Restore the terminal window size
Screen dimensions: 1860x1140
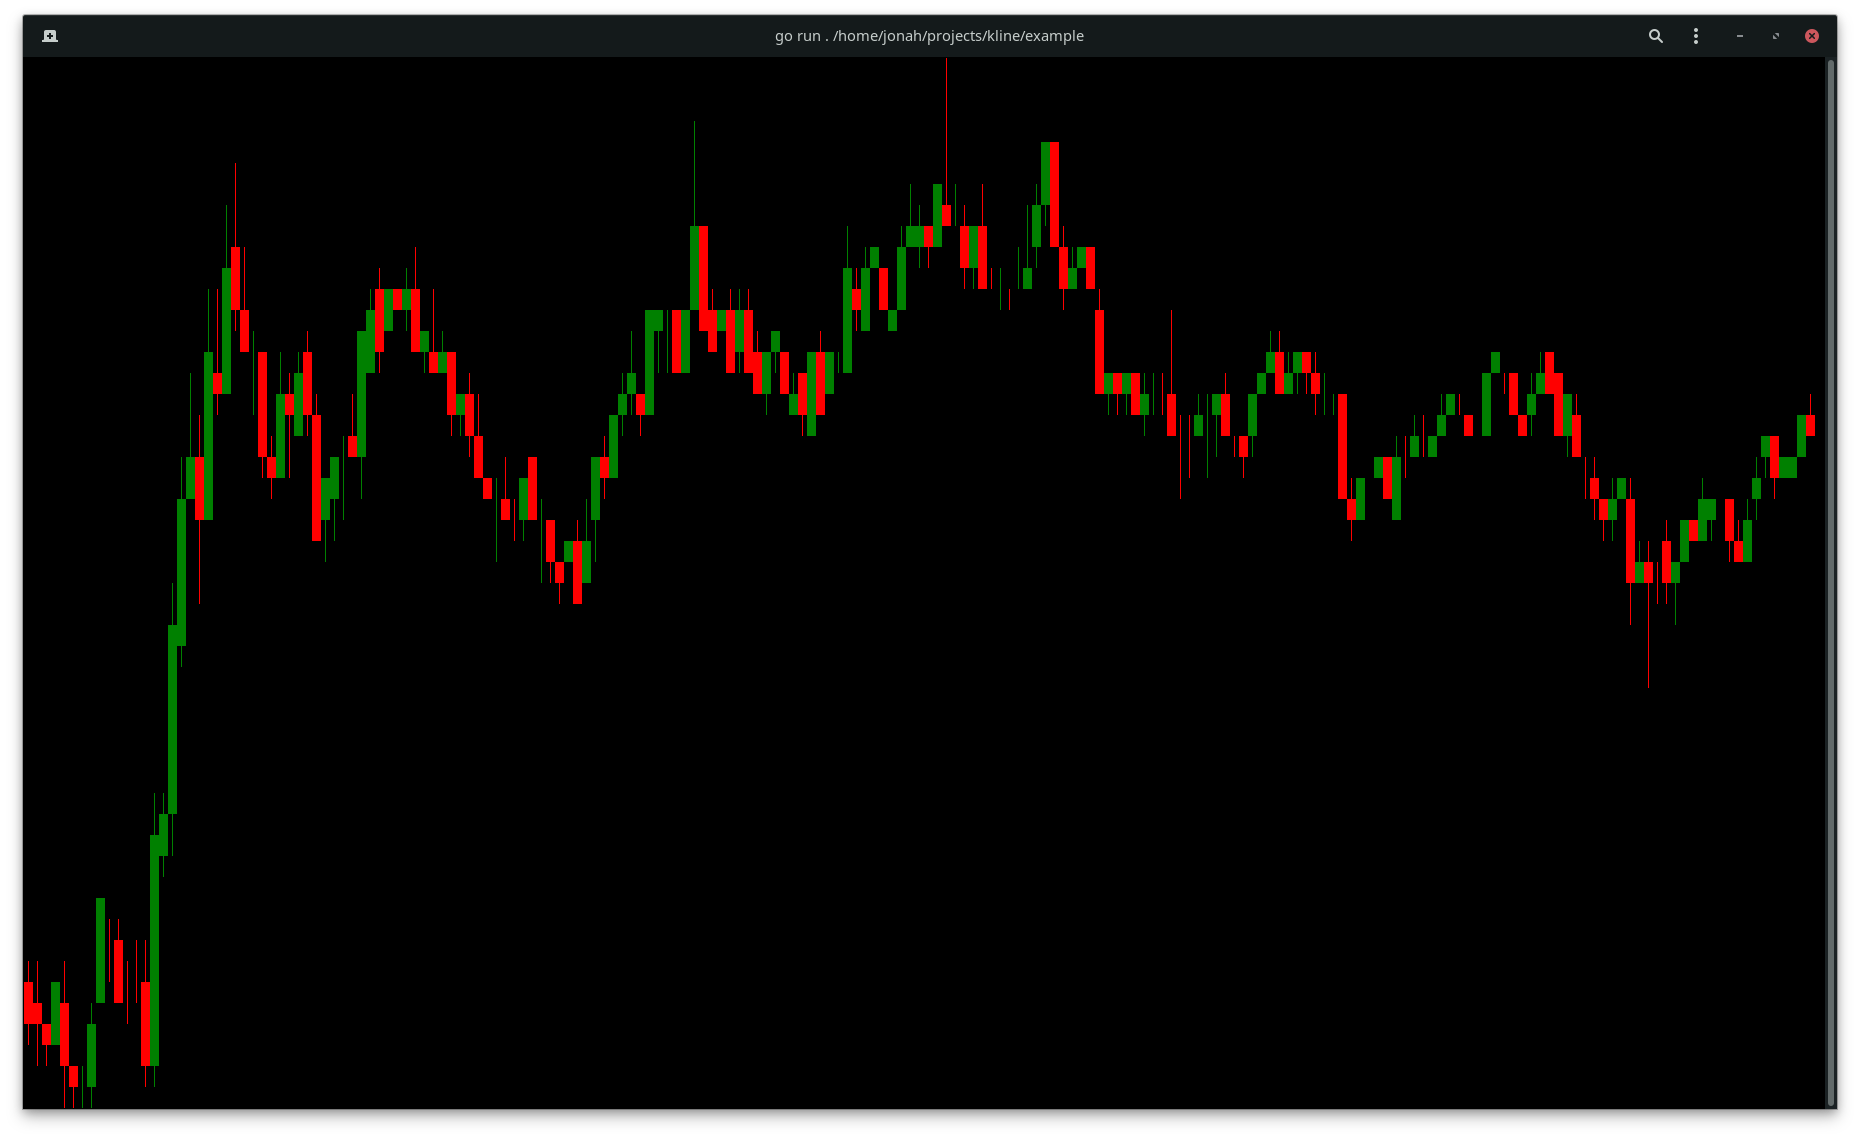1776,36
